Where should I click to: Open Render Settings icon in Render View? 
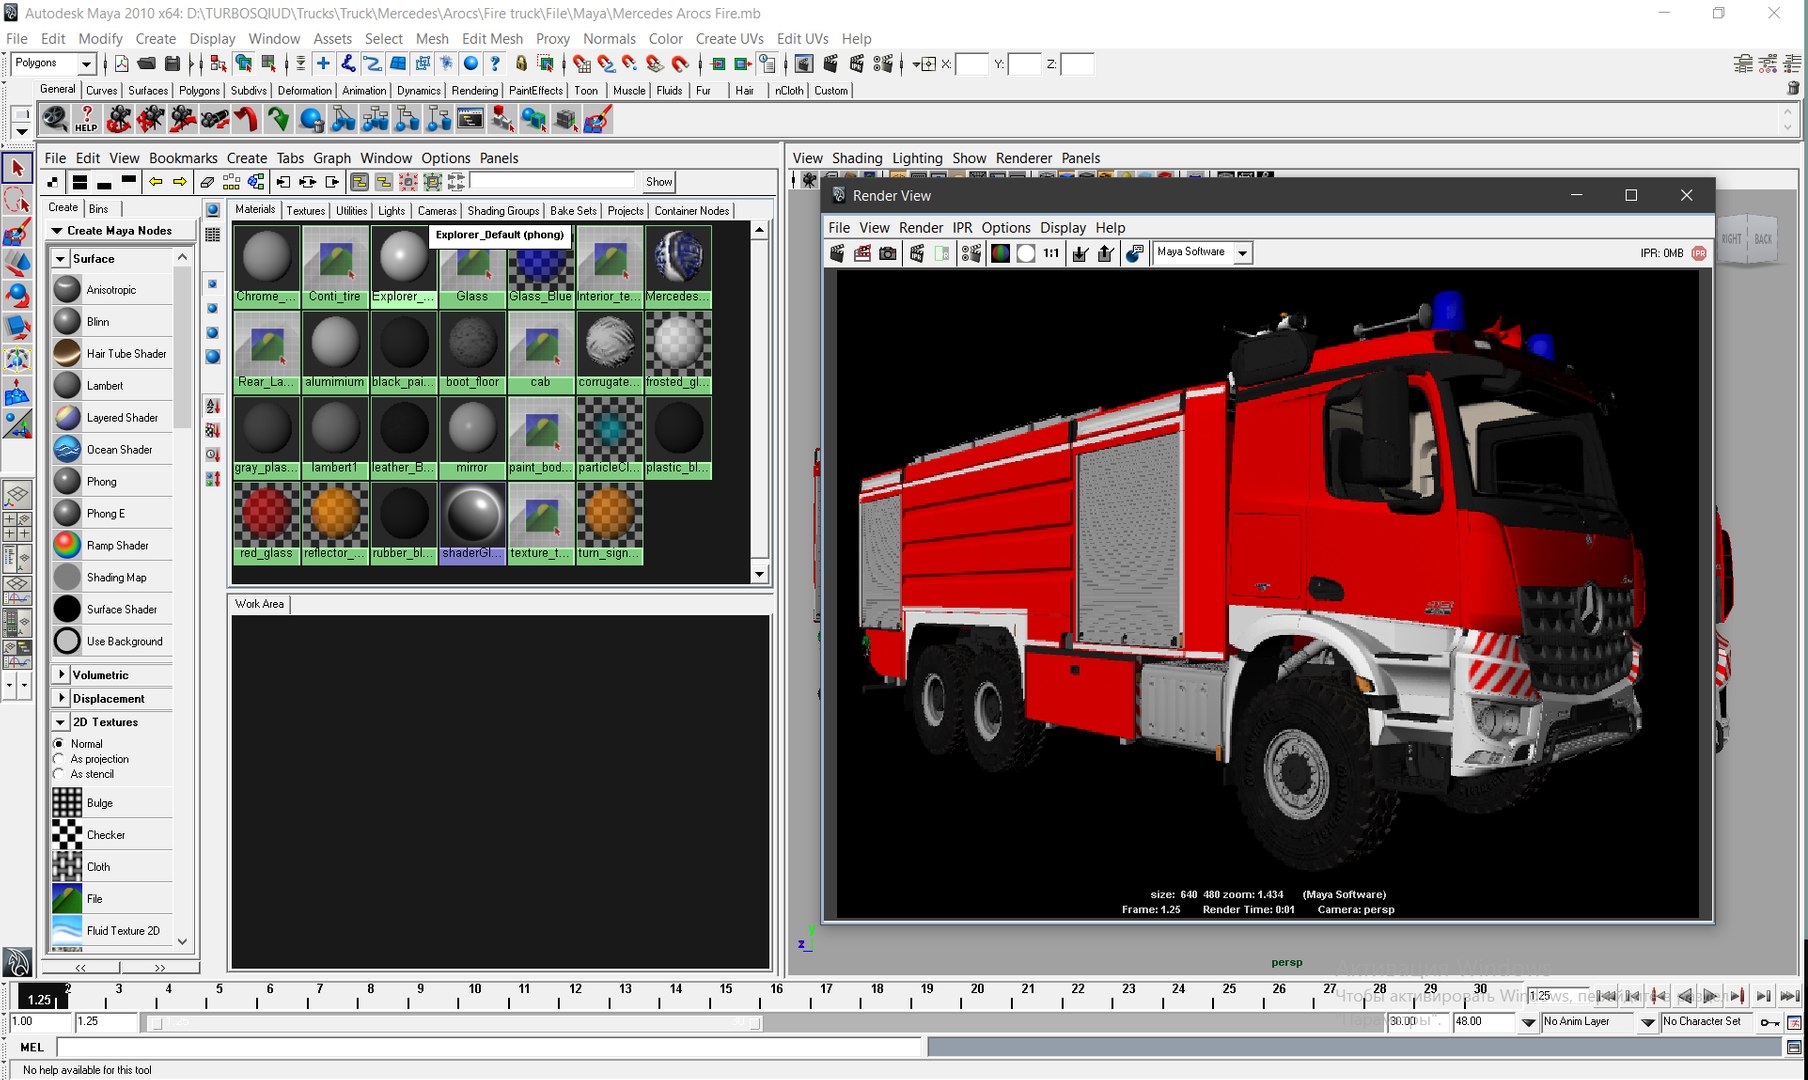tap(970, 253)
